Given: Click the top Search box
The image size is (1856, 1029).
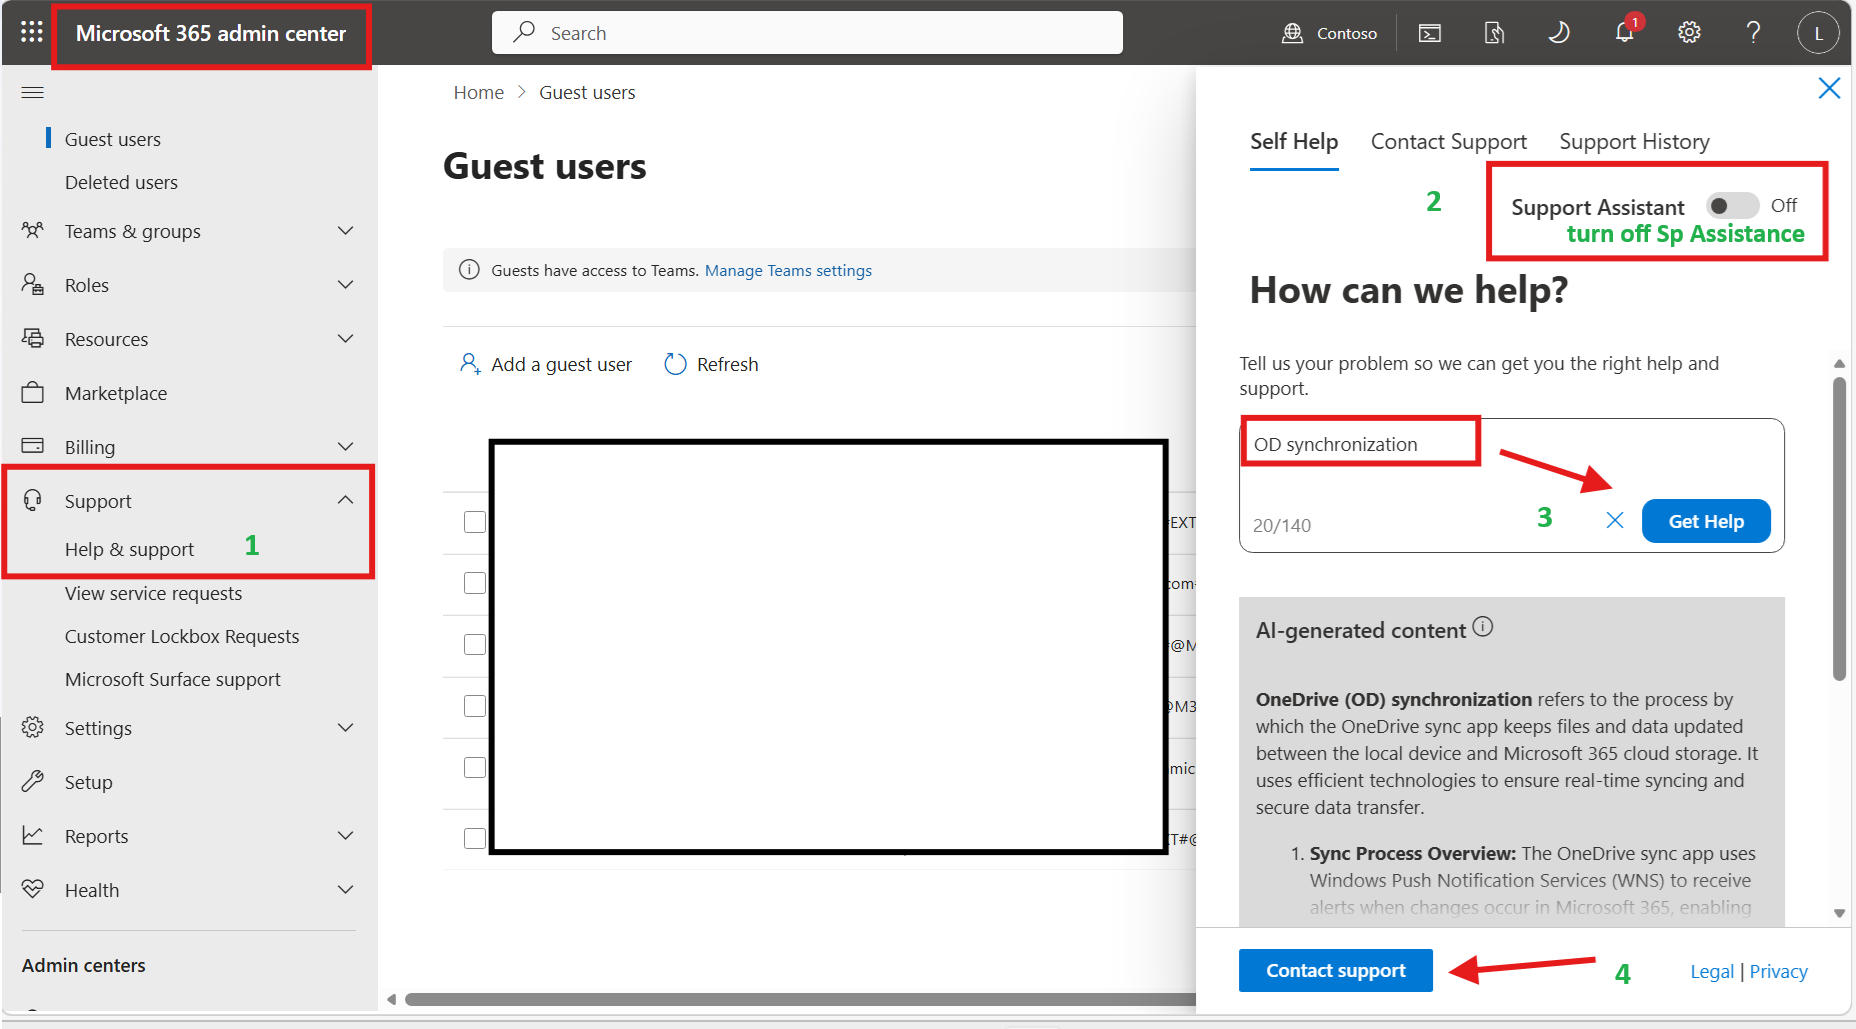Looking at the screenshot, I should tap(807, 33).
